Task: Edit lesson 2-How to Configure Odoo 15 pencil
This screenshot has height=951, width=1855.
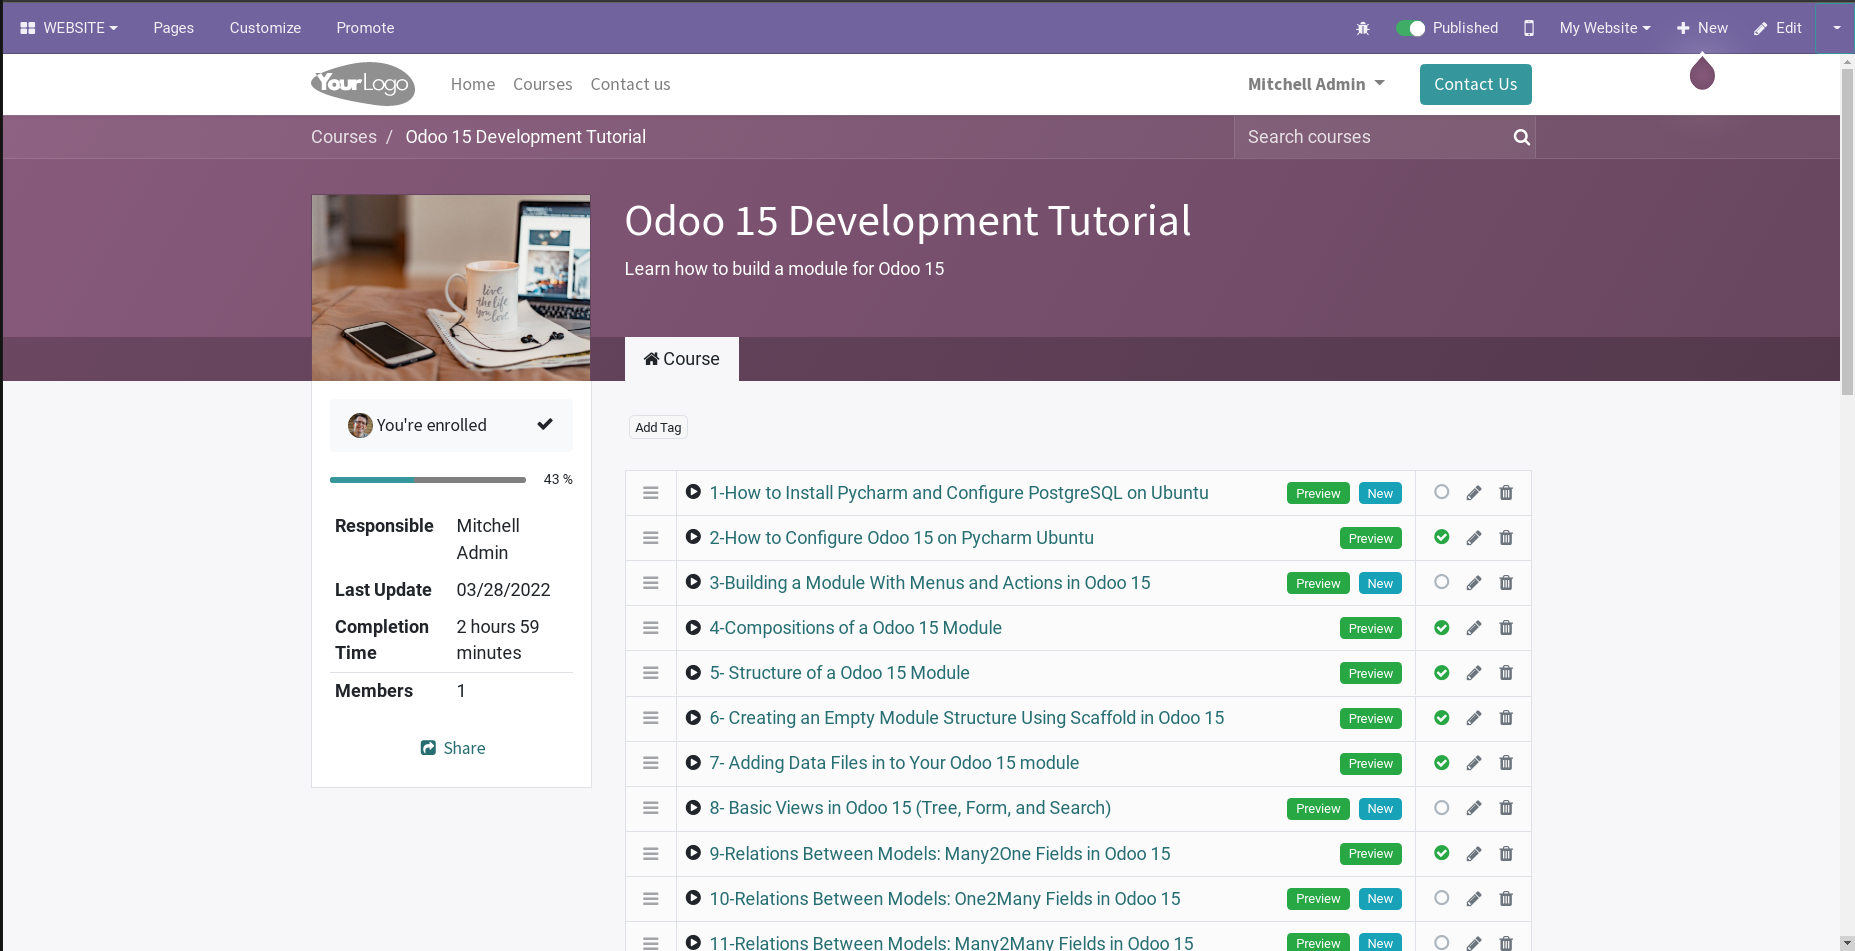Action: pyautogui.click(x=1473, y=538)
